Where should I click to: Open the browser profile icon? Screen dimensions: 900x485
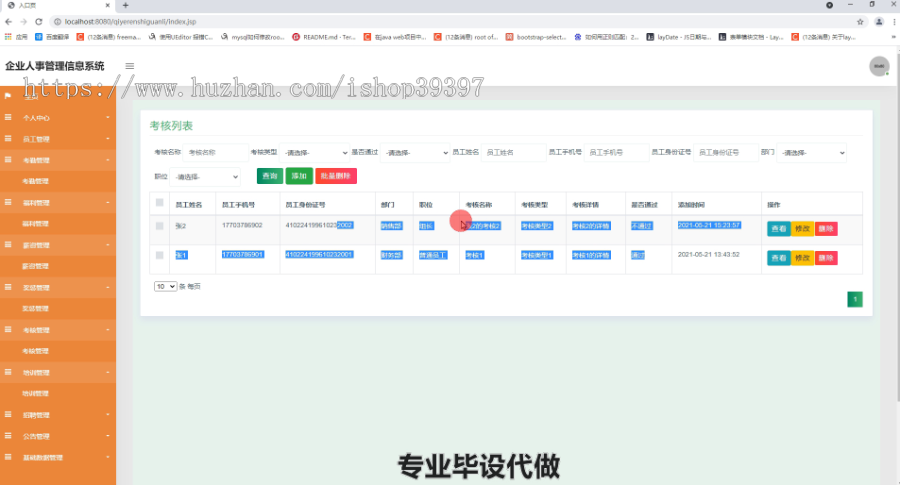879,22
